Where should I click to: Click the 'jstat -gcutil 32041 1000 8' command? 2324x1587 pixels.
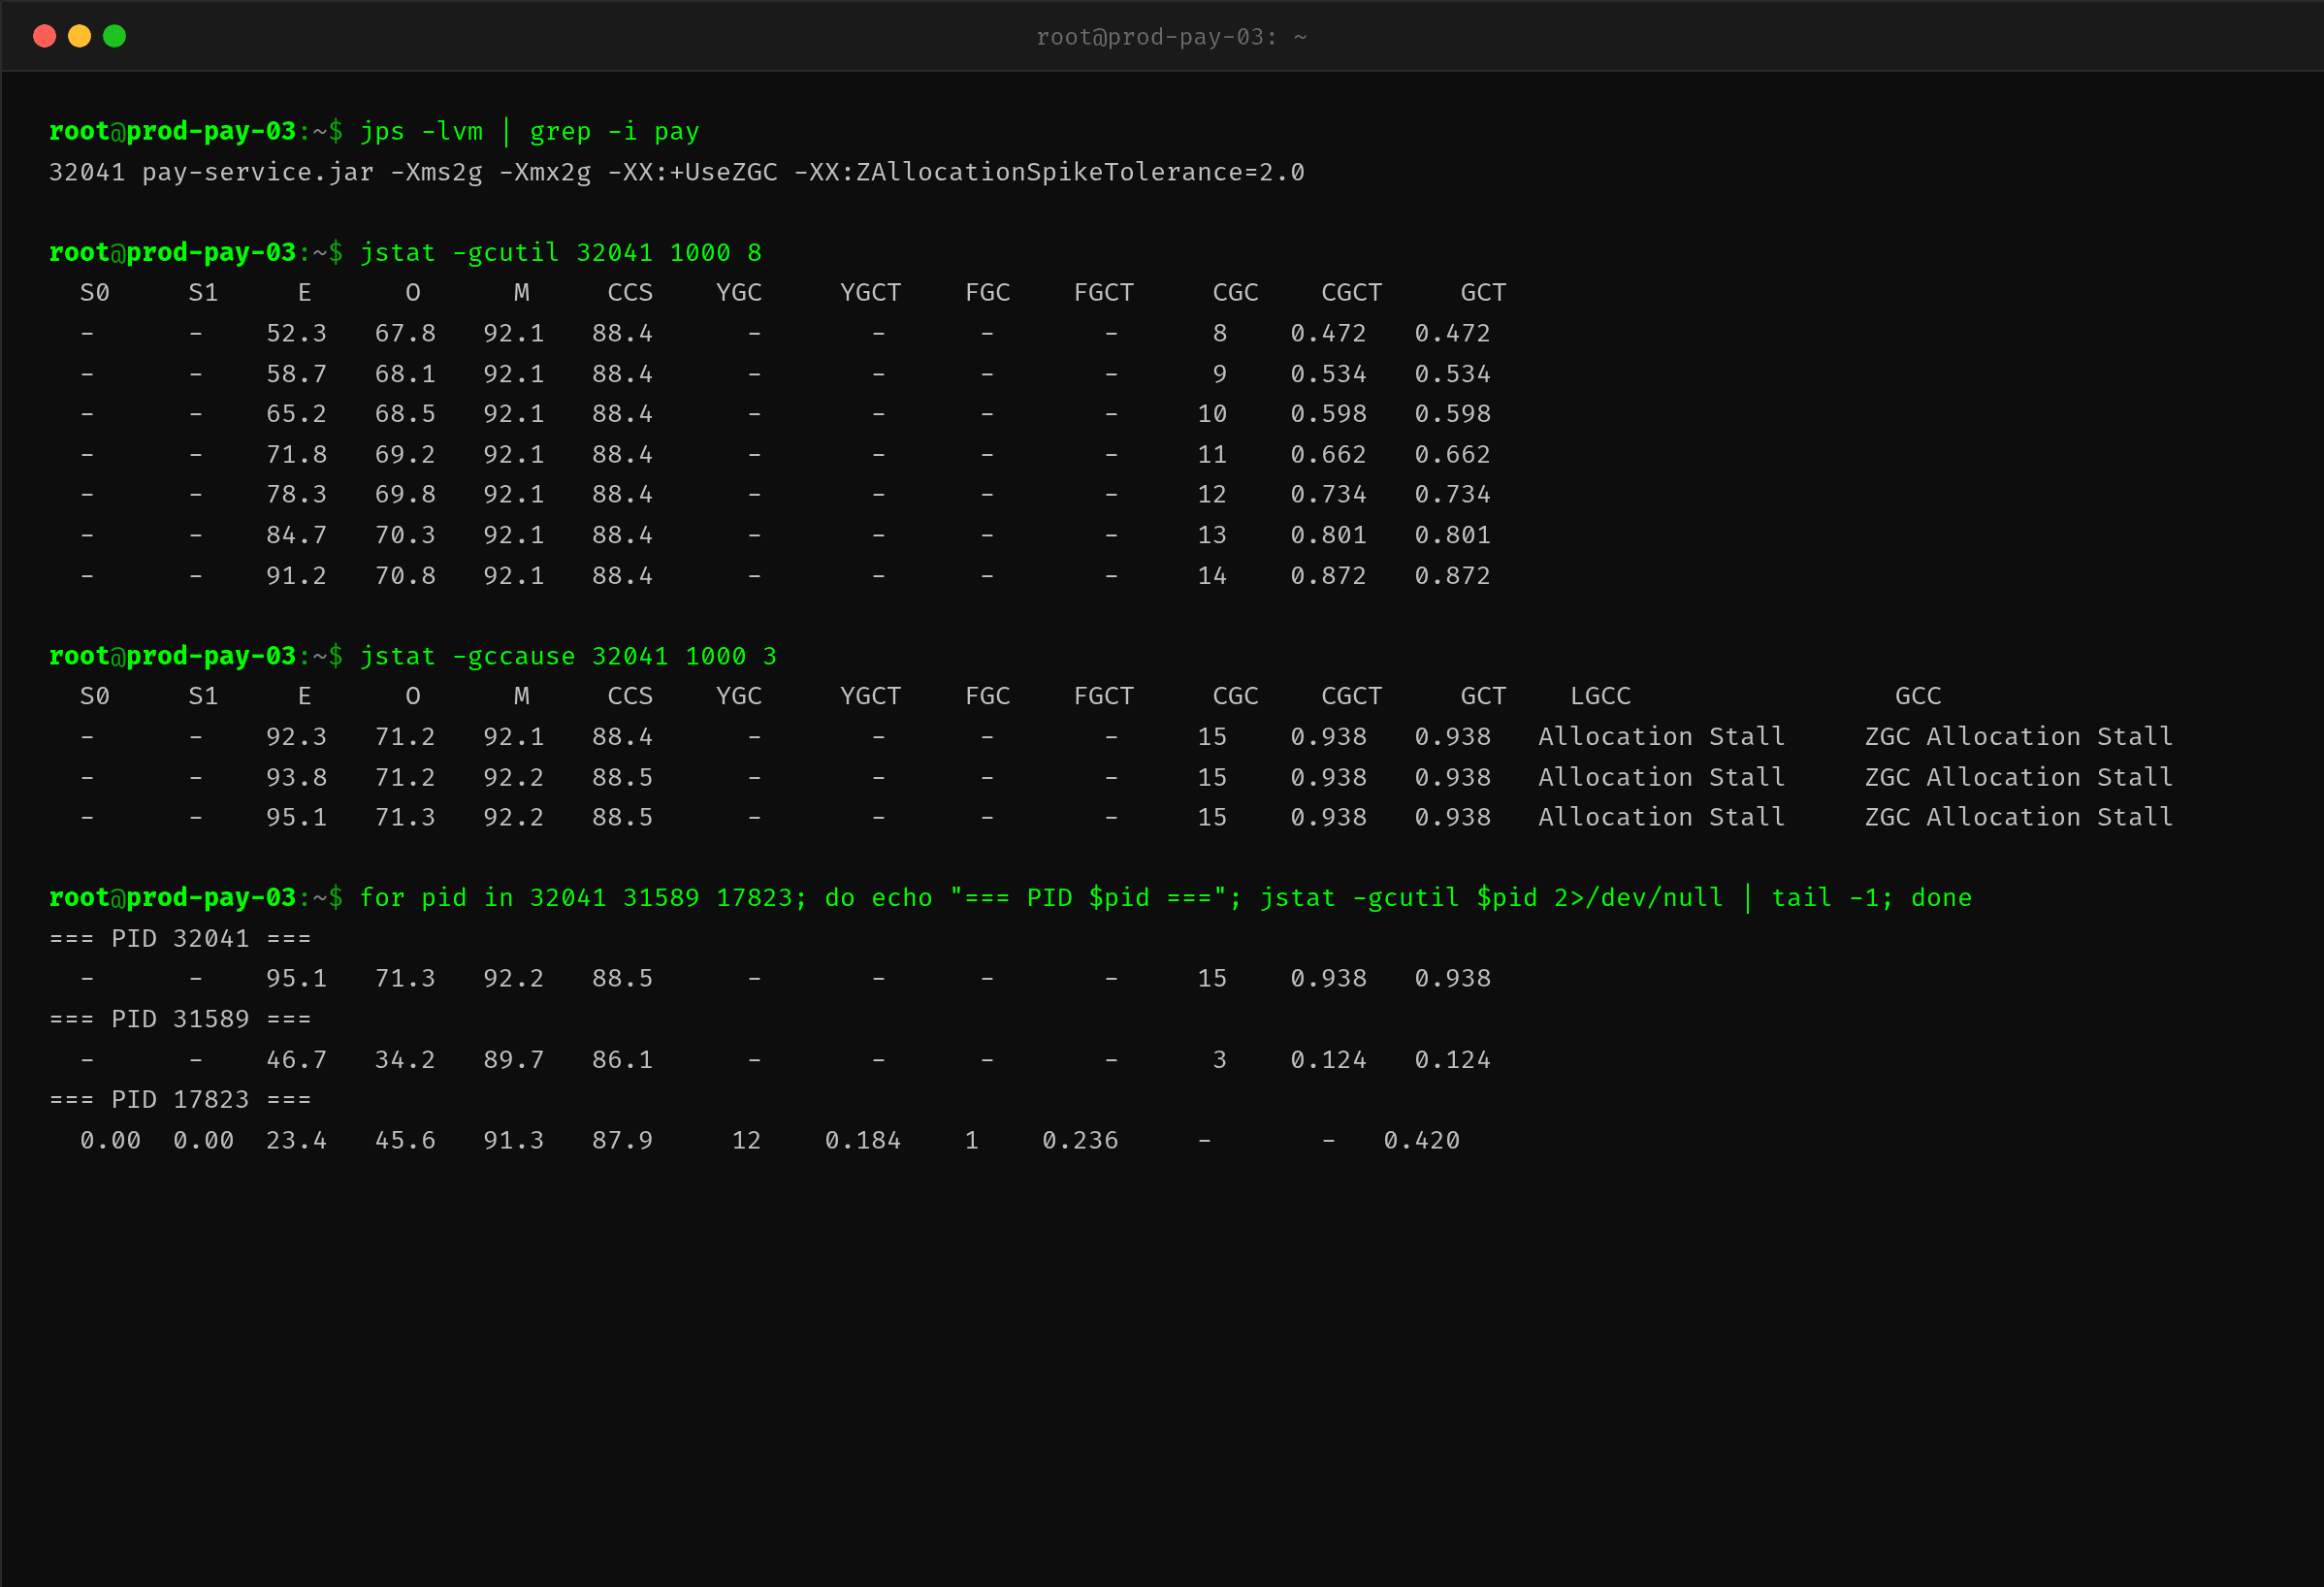[560, 252]
